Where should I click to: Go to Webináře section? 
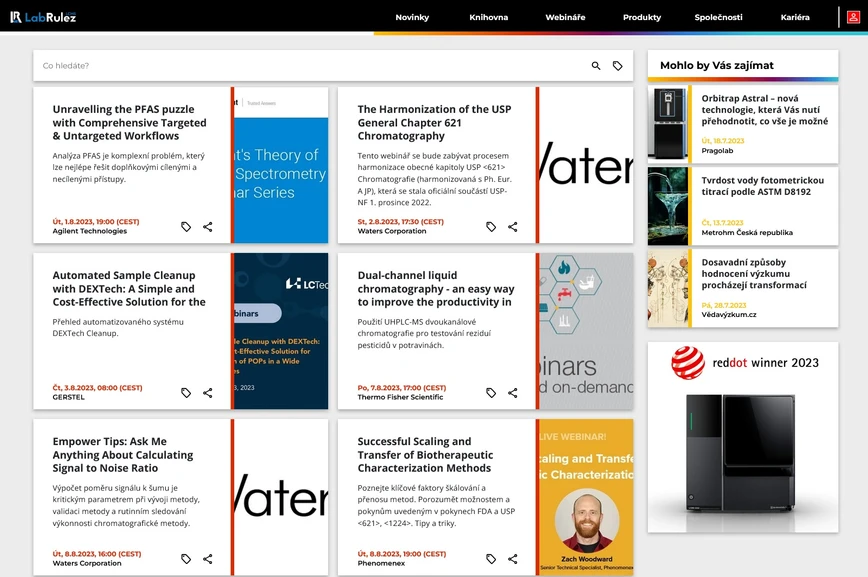(x=565, y=17)
